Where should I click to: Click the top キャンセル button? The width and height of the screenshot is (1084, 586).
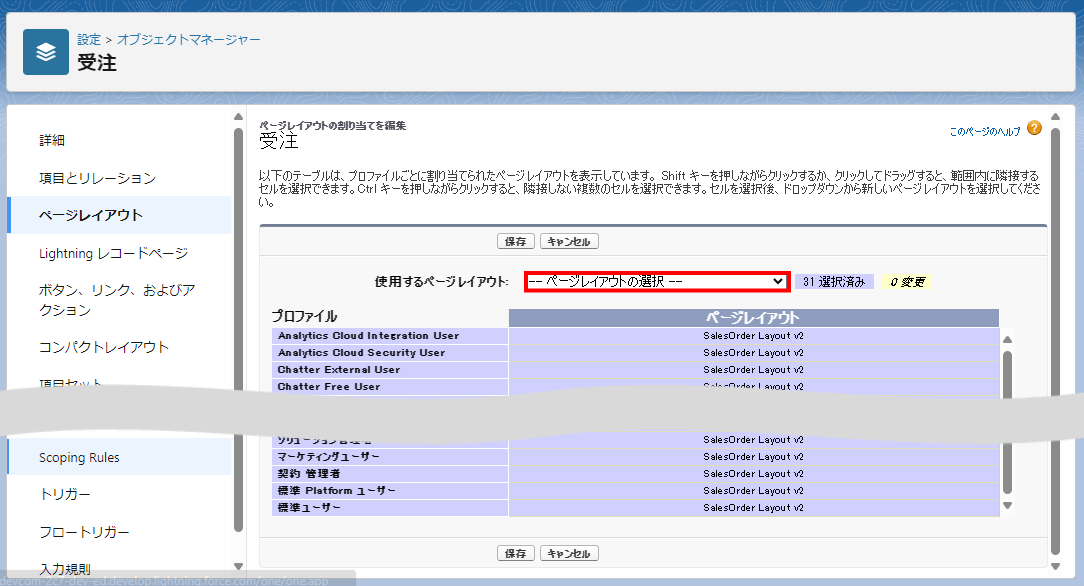569,242
